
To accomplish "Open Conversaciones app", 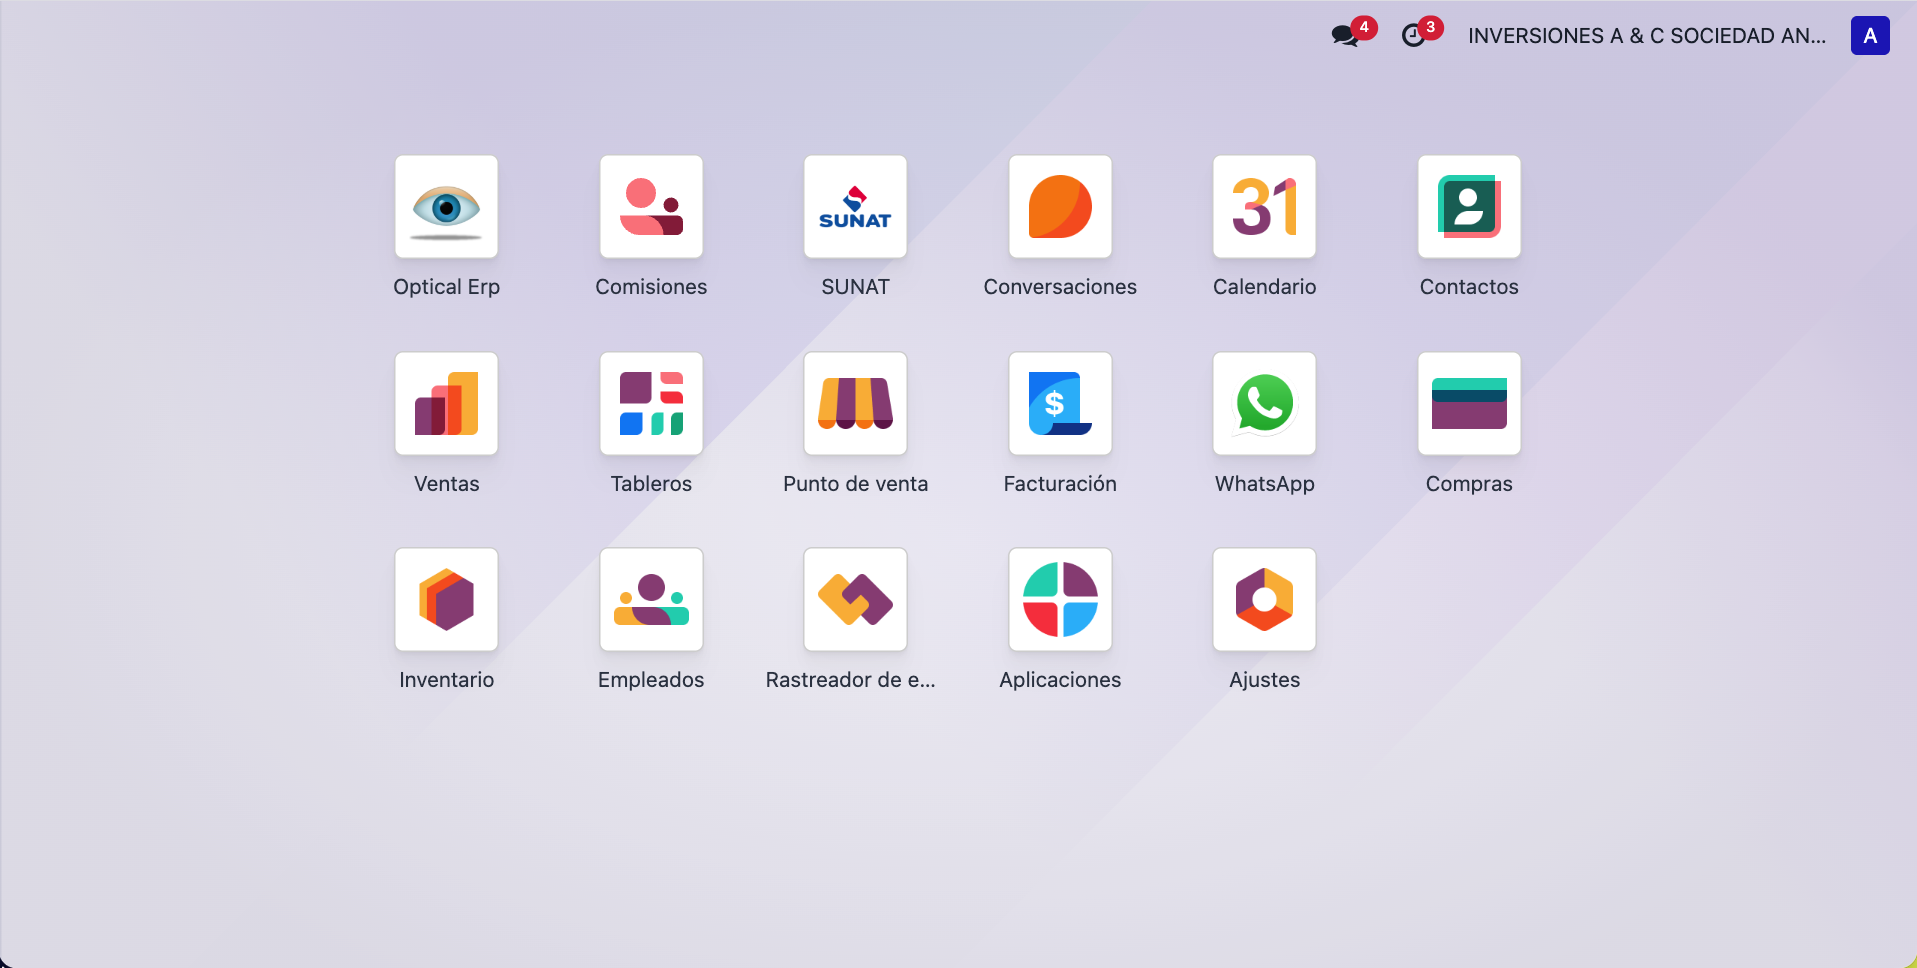I will pyautogui.click(x=1060, y=207).
